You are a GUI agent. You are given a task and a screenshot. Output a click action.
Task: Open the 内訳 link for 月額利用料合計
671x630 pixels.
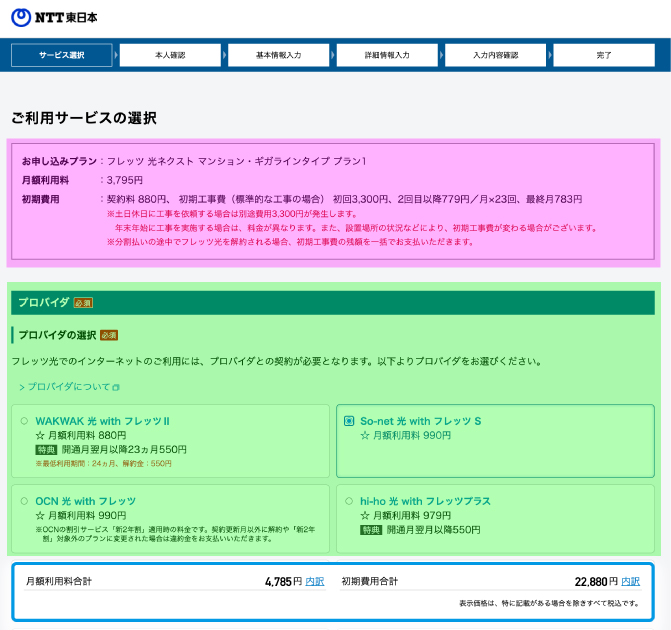click(x=315, y=582)
